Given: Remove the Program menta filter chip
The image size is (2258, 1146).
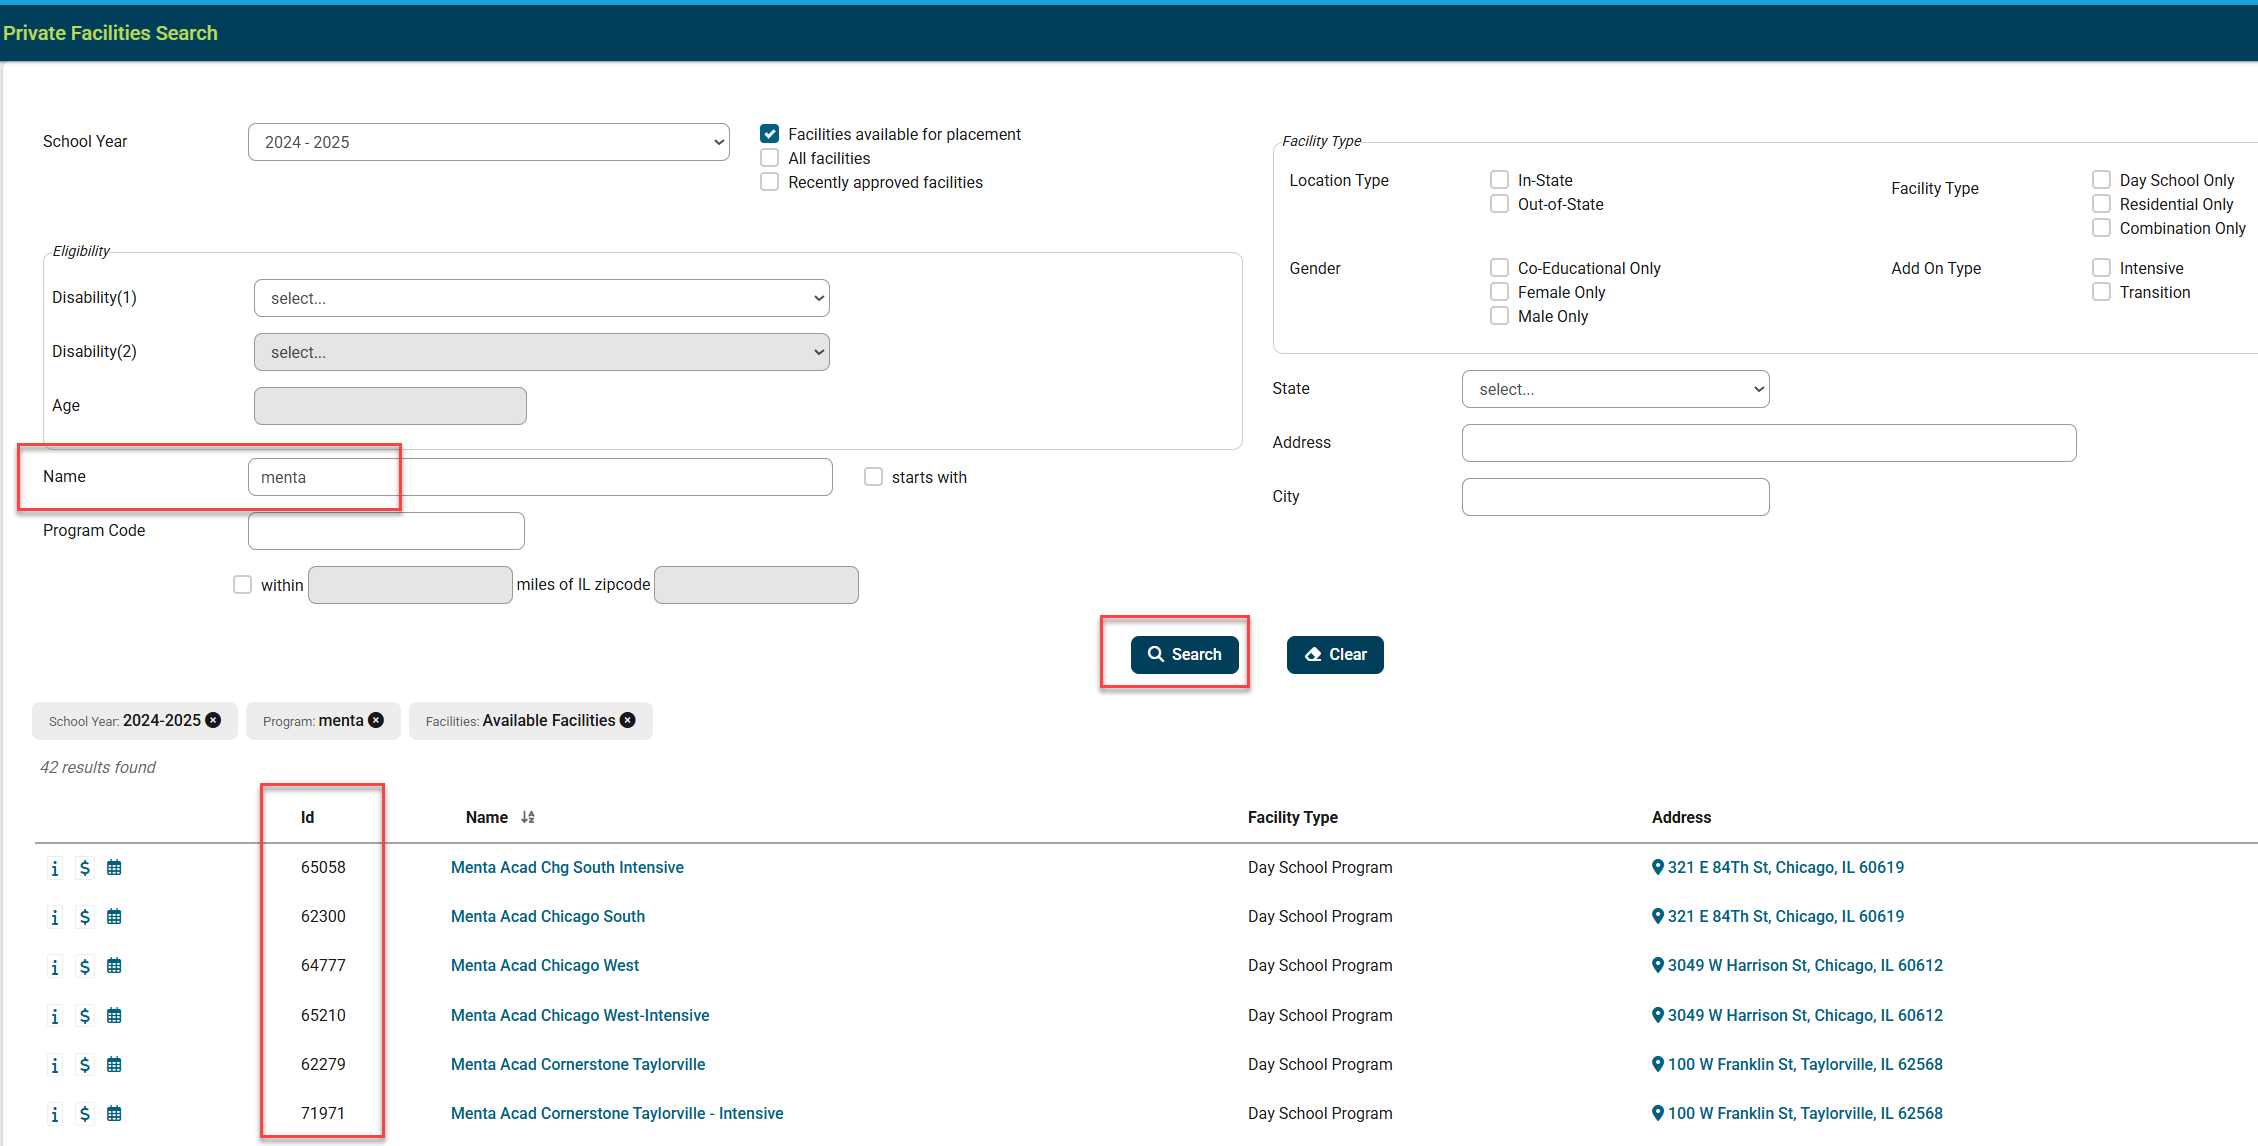Looking at the screenshot, I should (376, 720).
